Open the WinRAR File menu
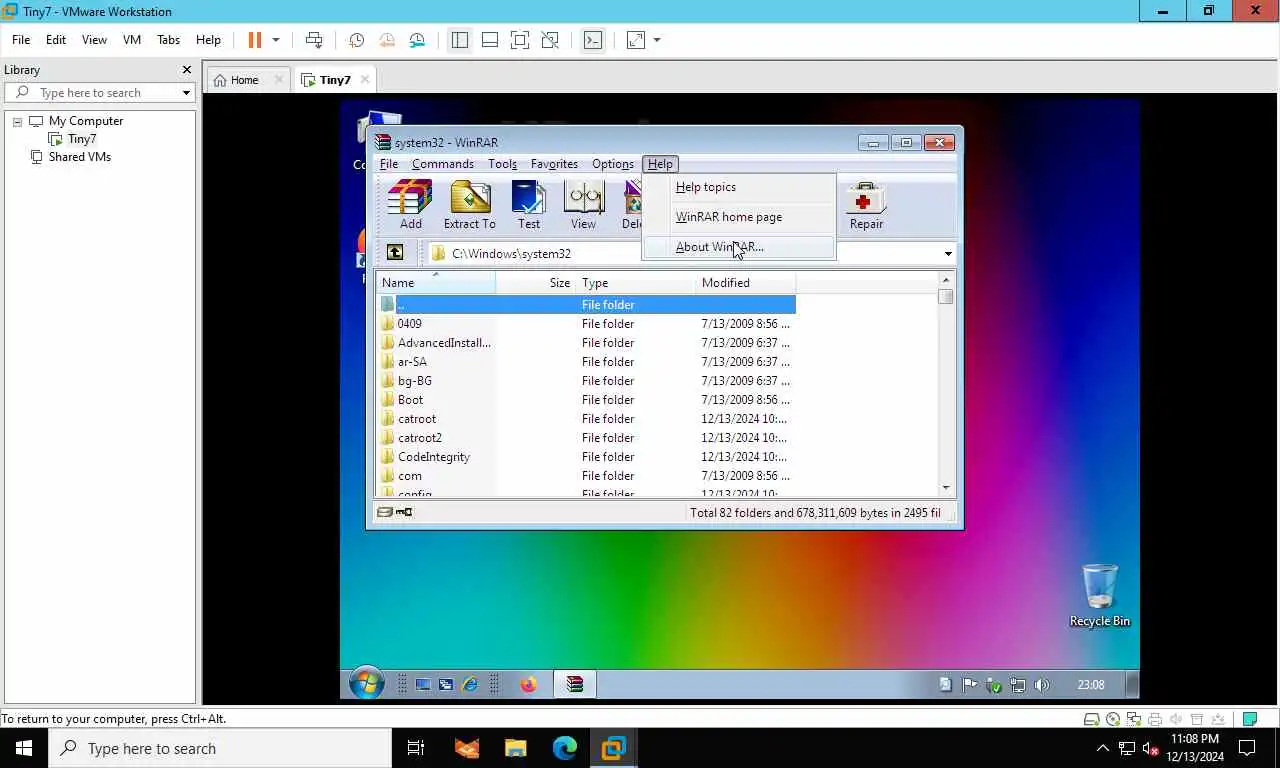 [389, 164]
